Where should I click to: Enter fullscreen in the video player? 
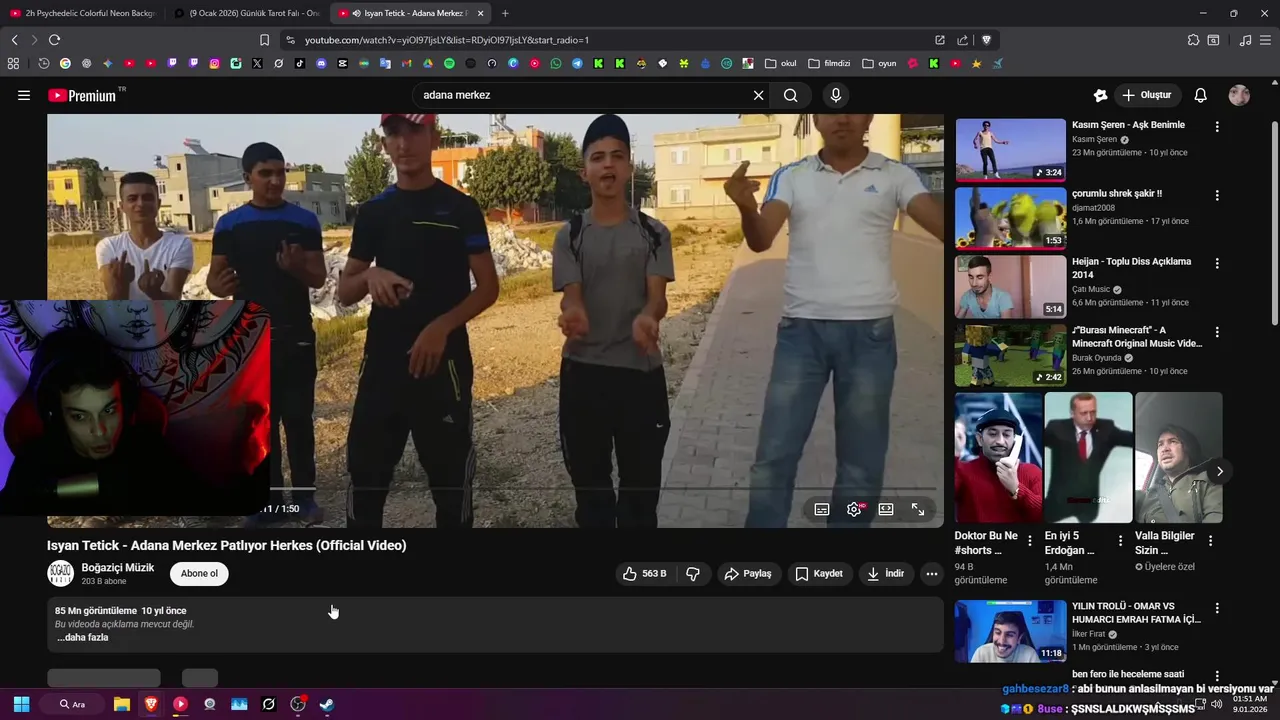(918, 509)
